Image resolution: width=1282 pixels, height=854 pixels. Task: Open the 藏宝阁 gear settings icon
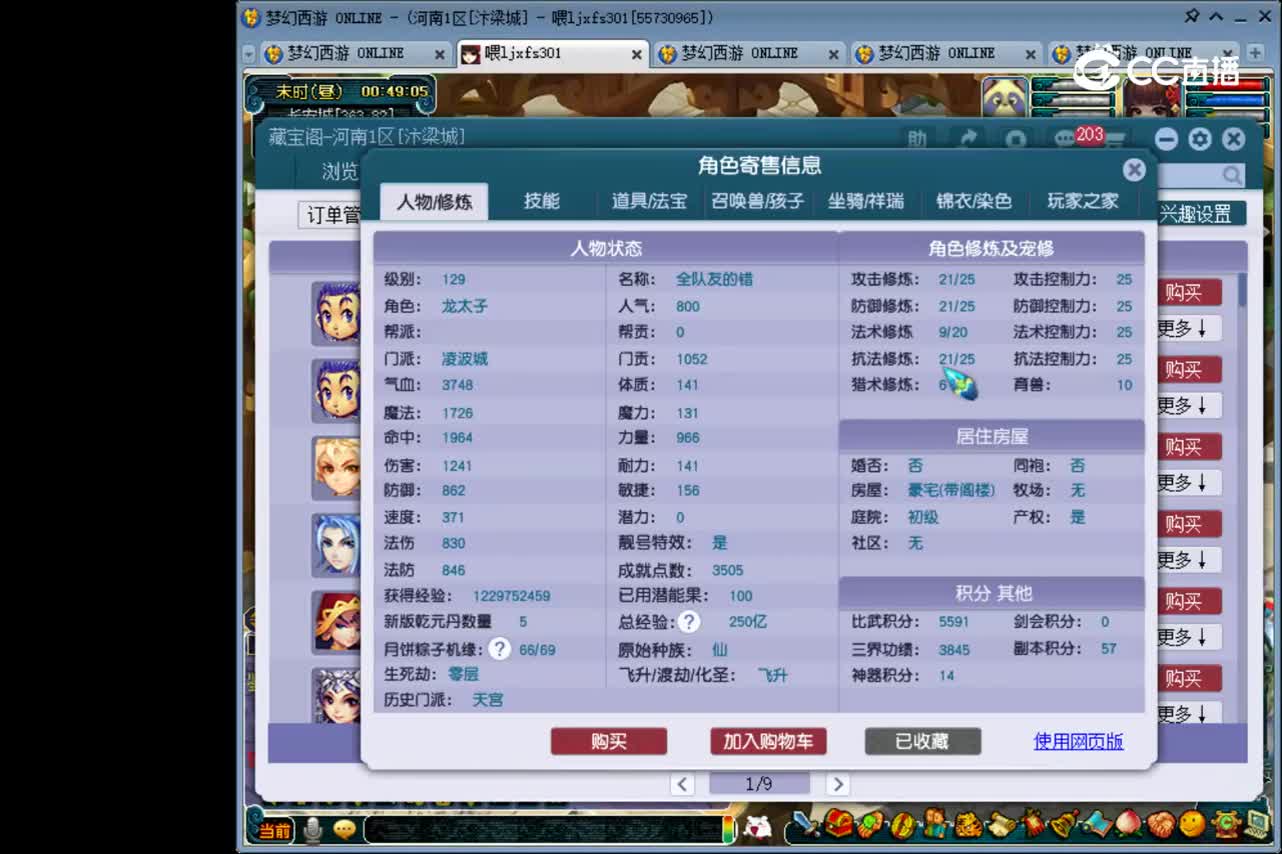coord(1200,139)
